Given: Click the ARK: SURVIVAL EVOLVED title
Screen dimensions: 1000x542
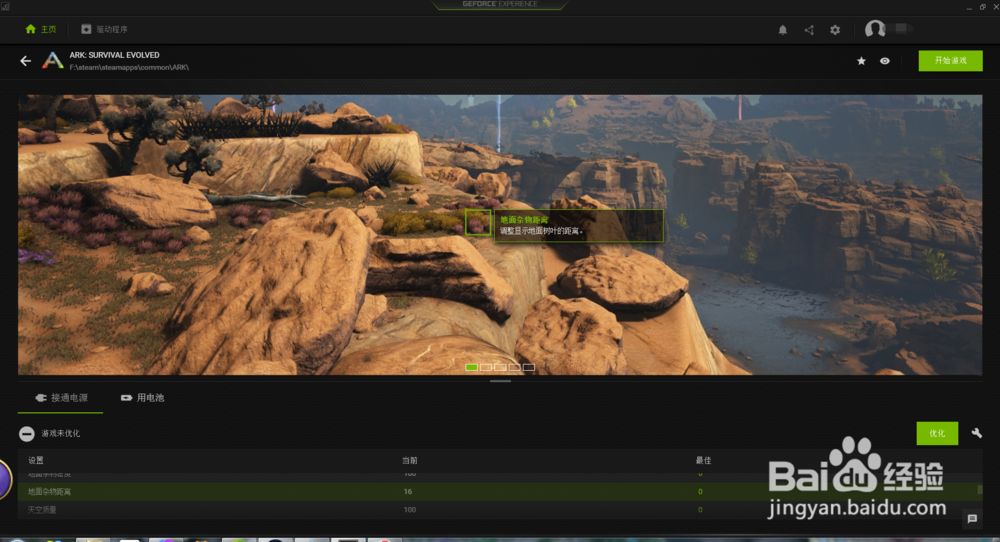Looking at the screenshot, I should (115, 55).
